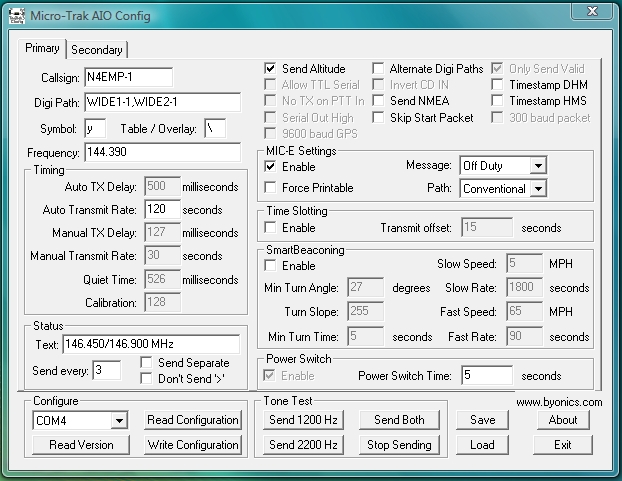Click the Read Configuration button
Image resolution: width=622 pixels, height=481 pixels.
pos(193,420)
